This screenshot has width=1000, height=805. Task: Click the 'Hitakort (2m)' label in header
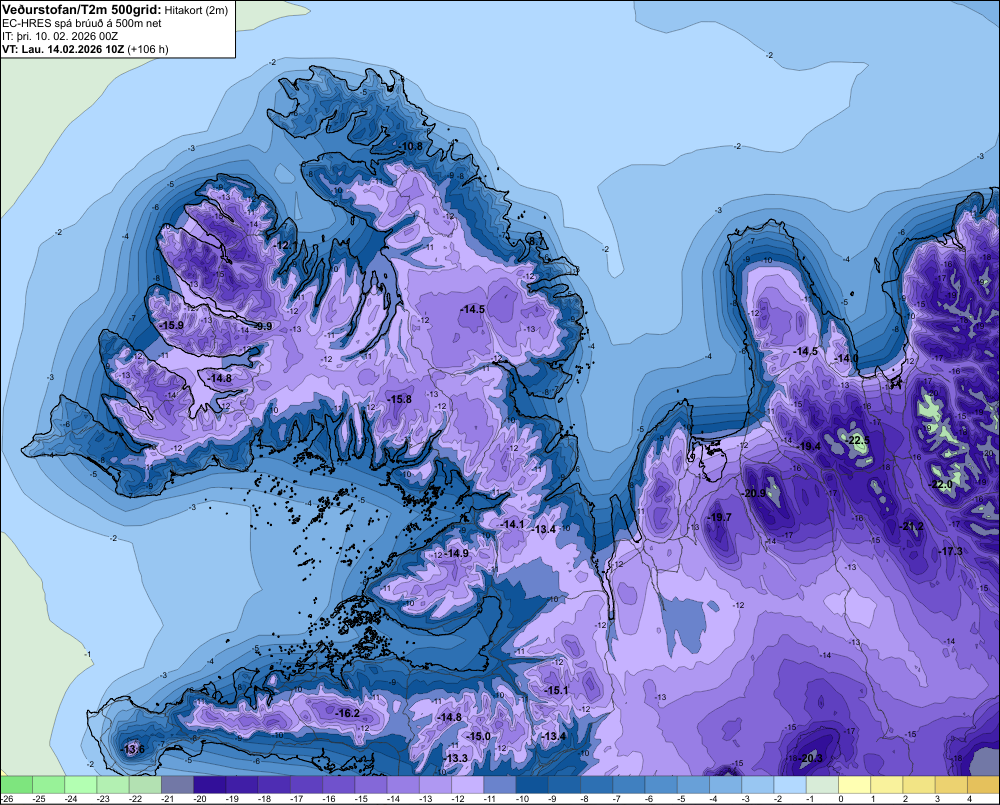pyautogui.click(x=198, y=10)
